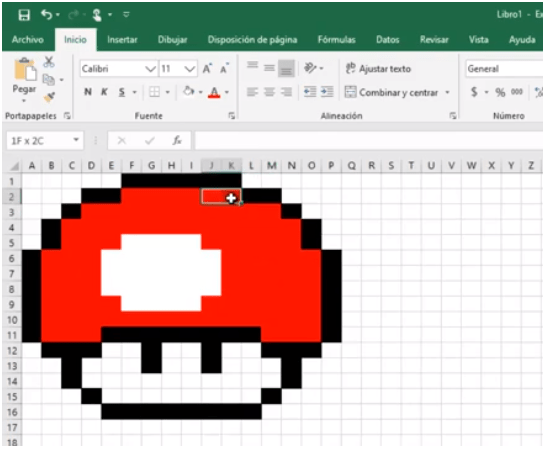Open fill color dropdown arrow
This screenshot has height=453, width=543.
(x=201, y=92)
